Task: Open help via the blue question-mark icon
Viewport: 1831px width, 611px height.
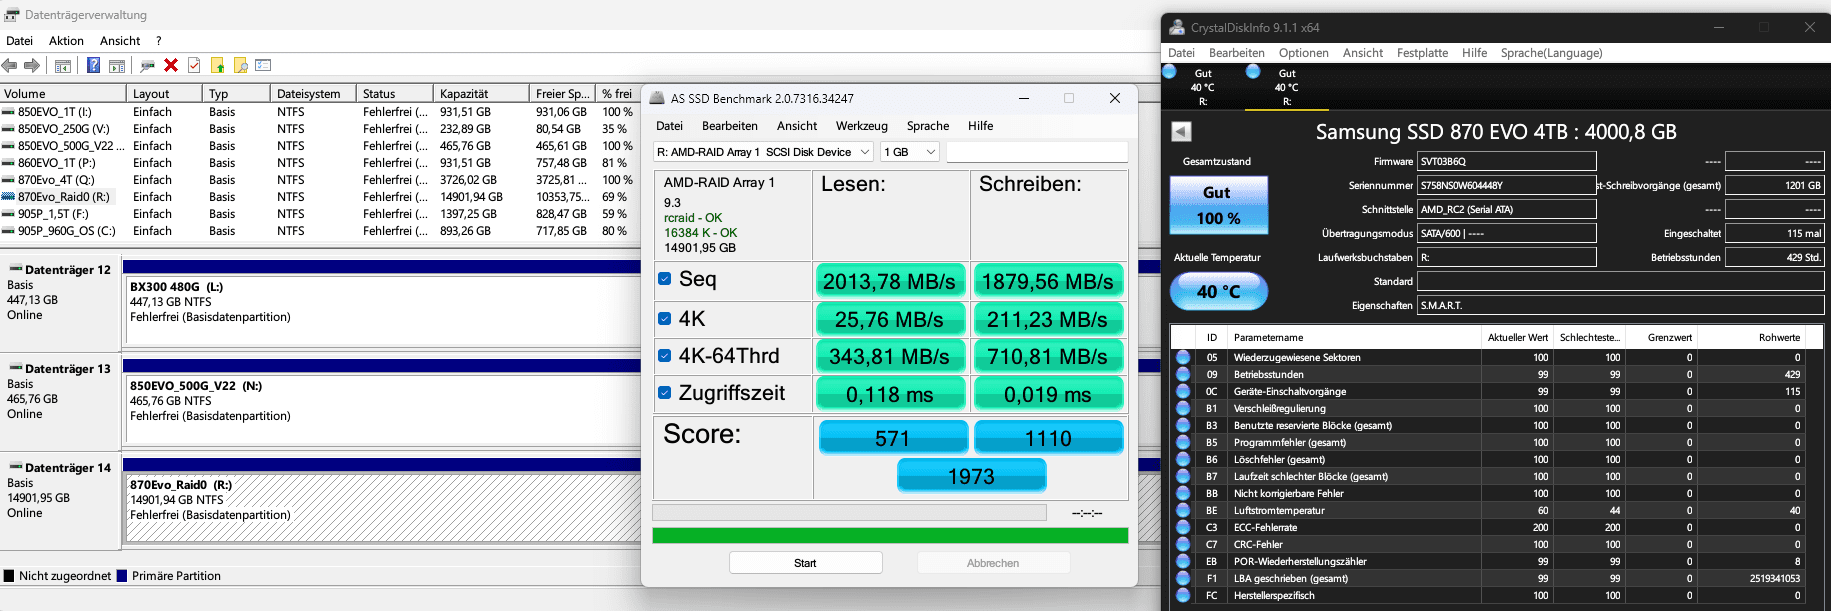Action: point(93,65)
